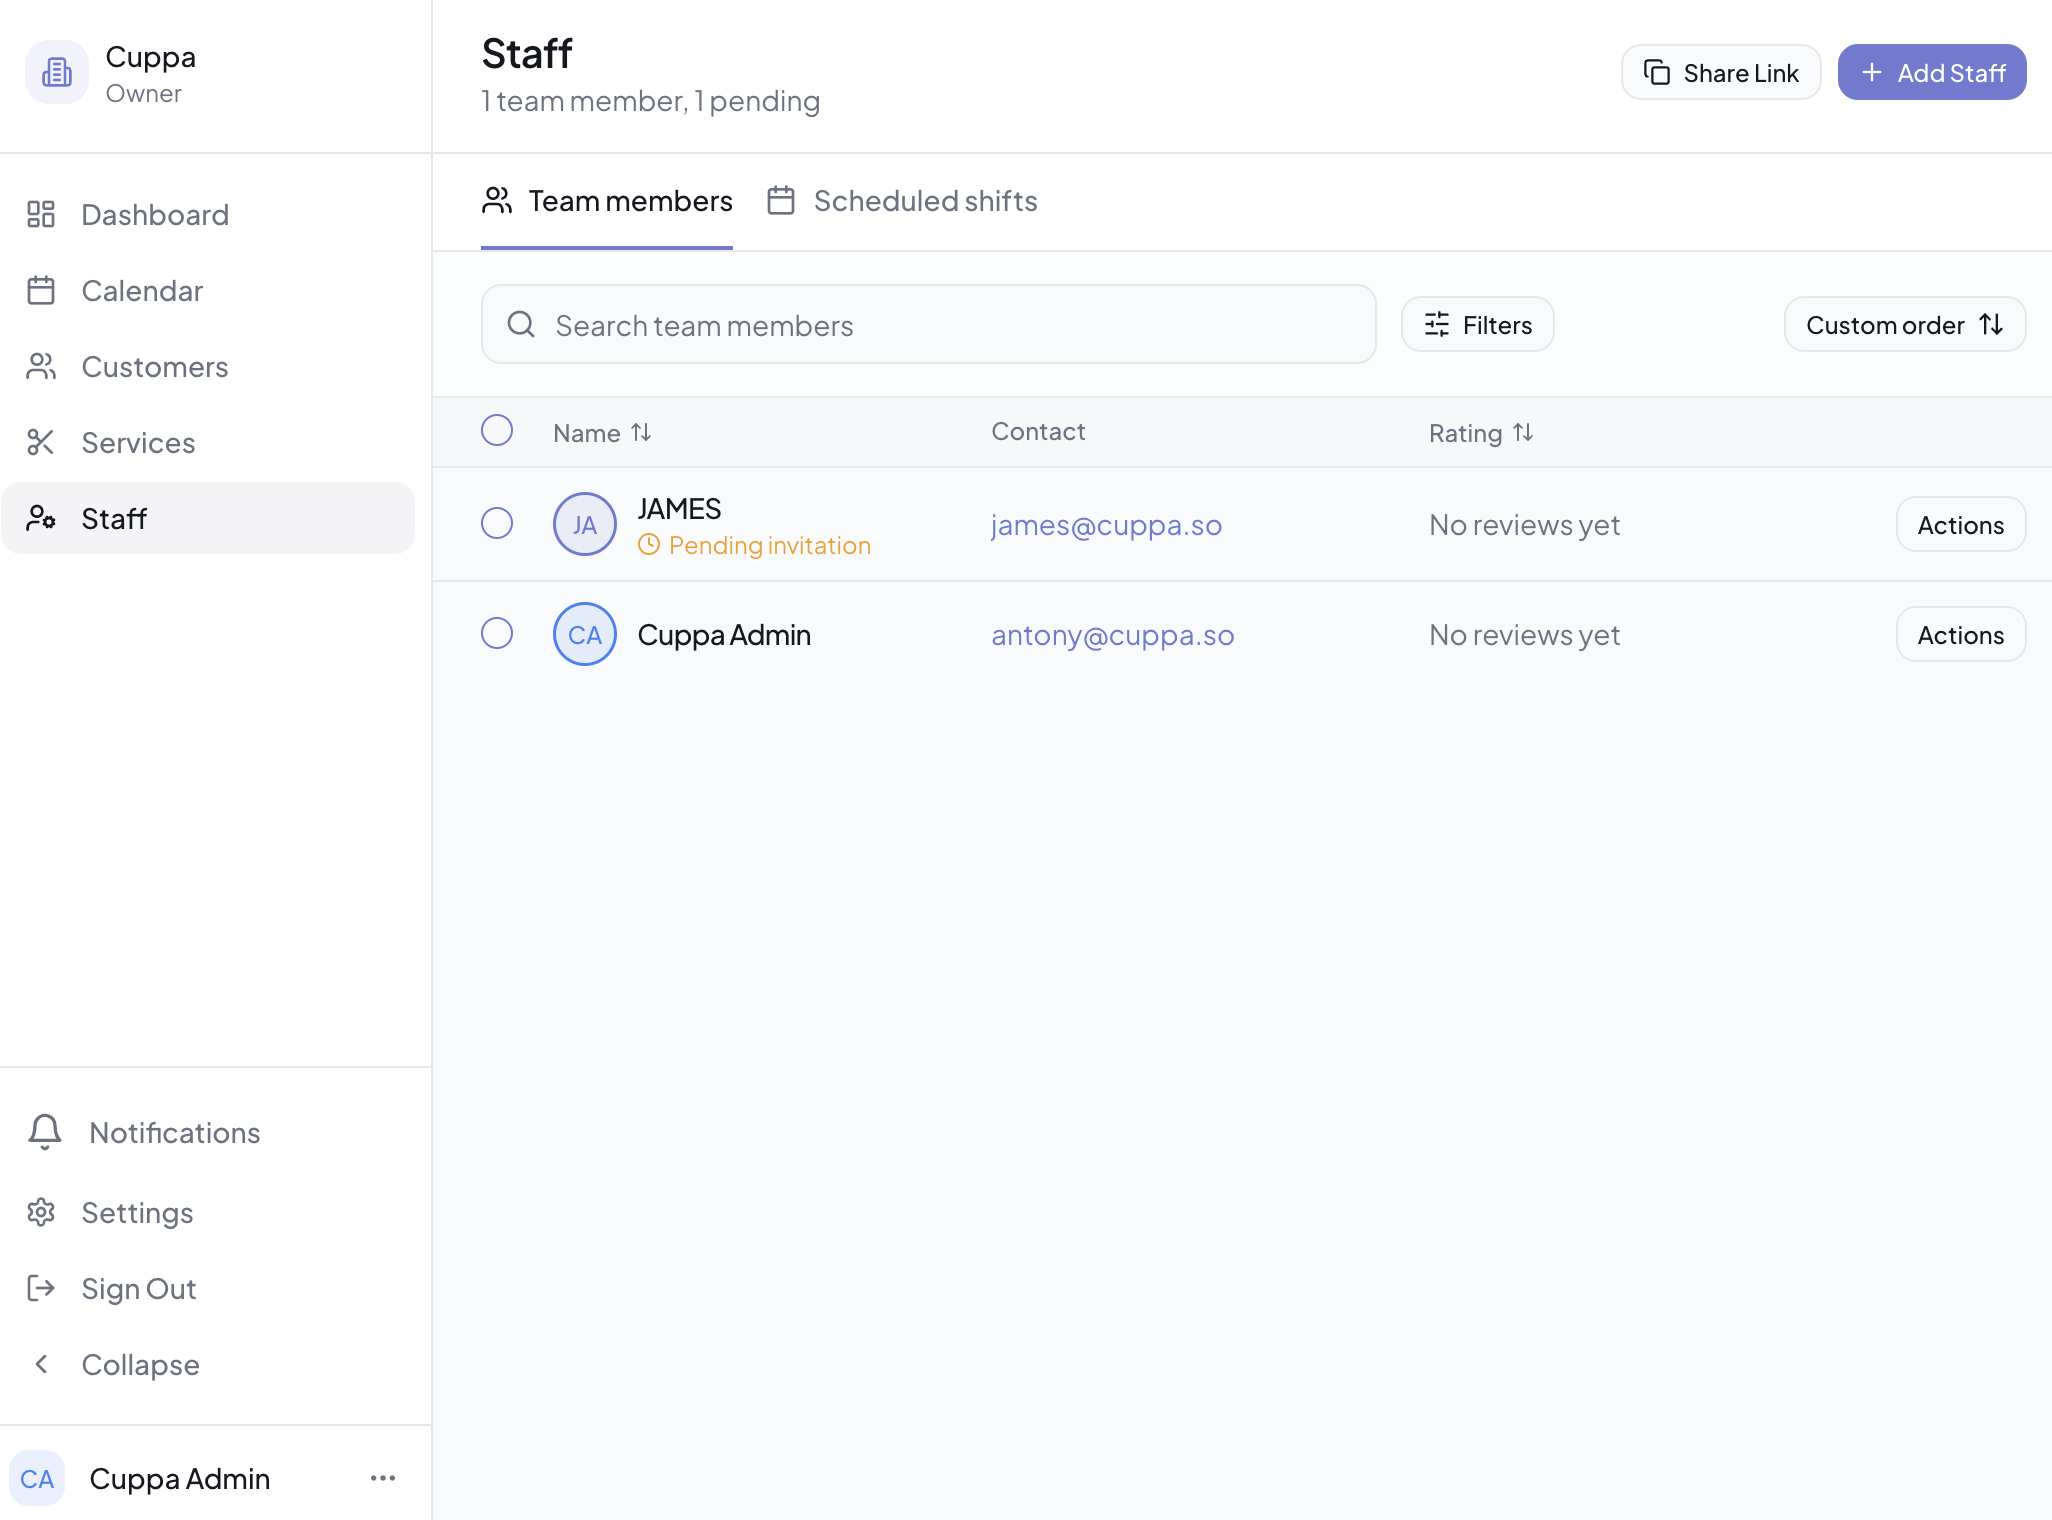Select the Cuppa Admin row checkbox
This screenshot has height=1520, width=2052.
click(497, 633)
